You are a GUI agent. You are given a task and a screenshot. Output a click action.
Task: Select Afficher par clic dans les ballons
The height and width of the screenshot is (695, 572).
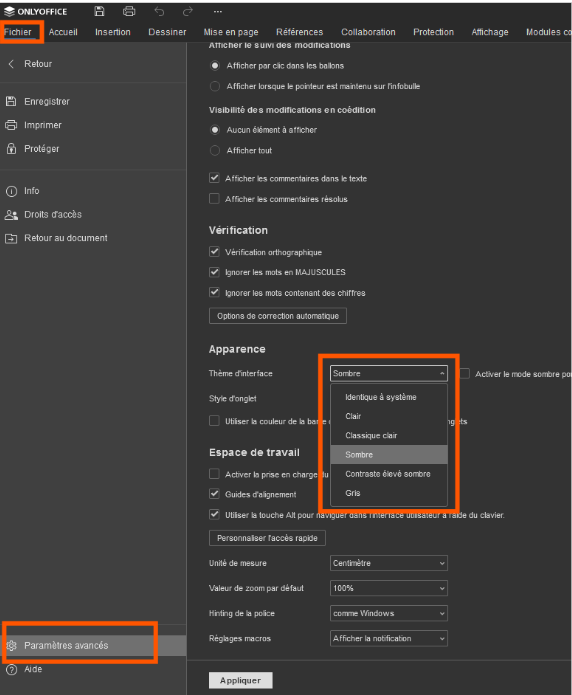pos(215,66)
